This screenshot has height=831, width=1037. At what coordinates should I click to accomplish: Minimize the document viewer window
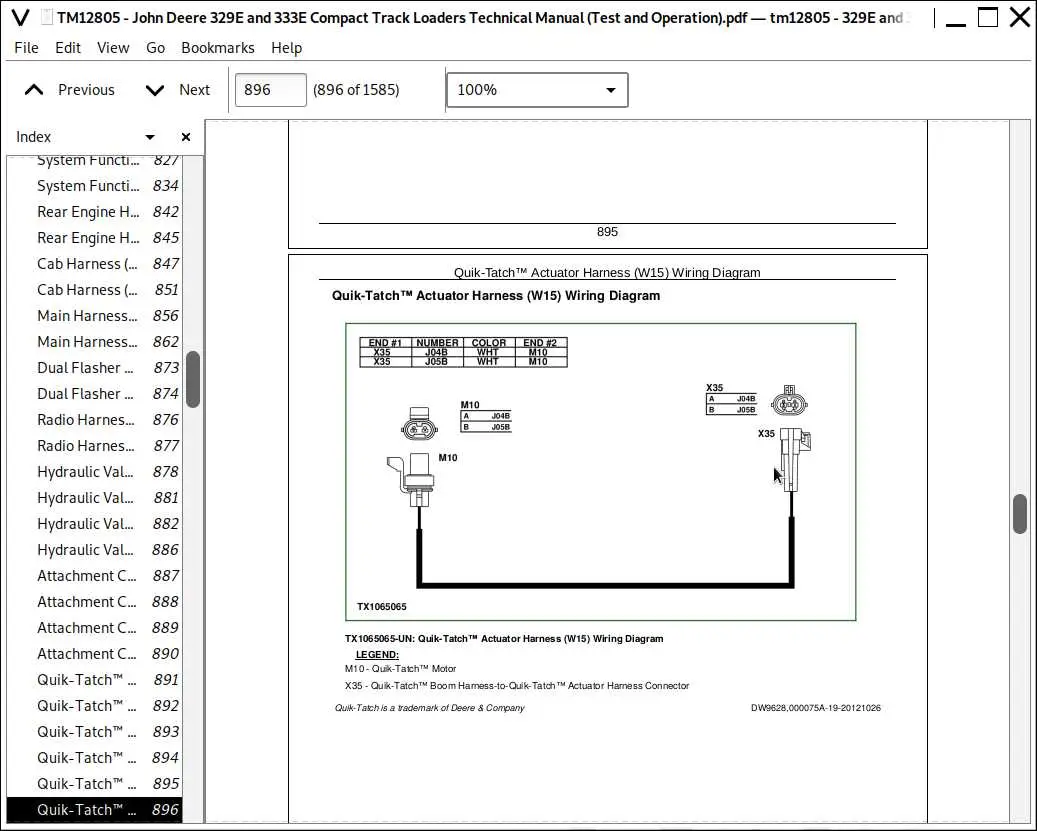pos(956,24)
